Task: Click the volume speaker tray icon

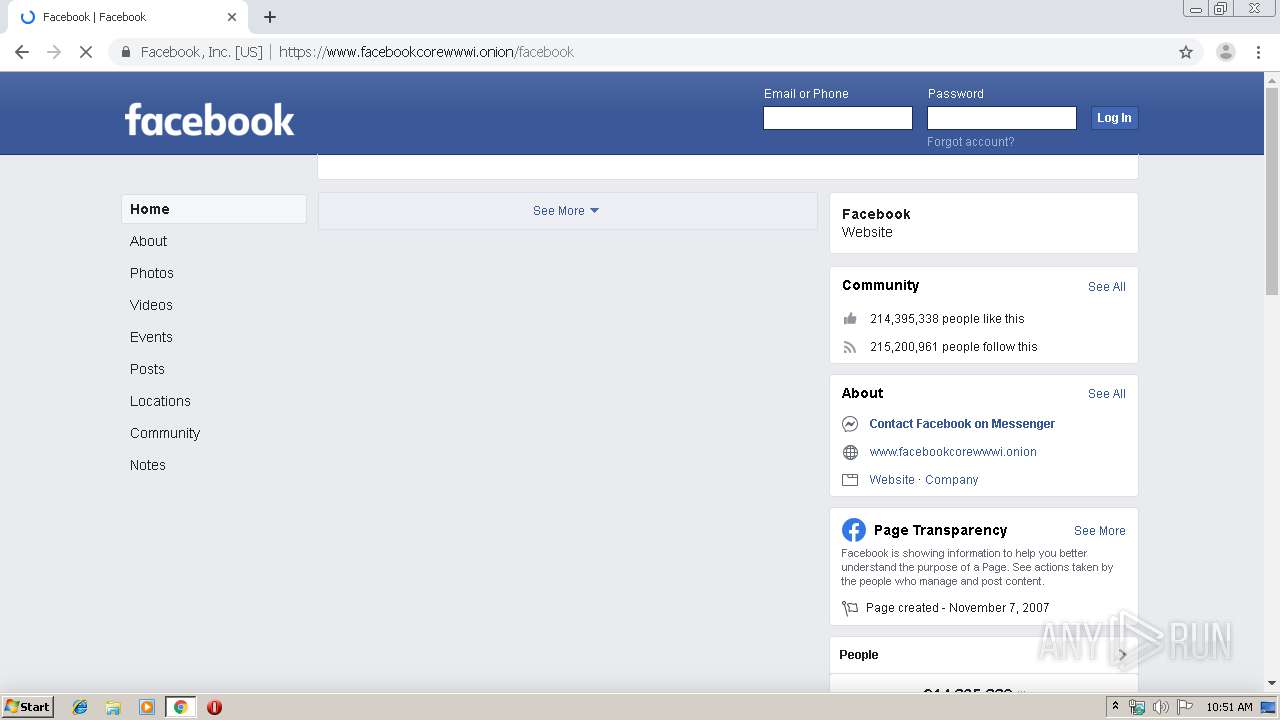Action: pos(1160,707)
